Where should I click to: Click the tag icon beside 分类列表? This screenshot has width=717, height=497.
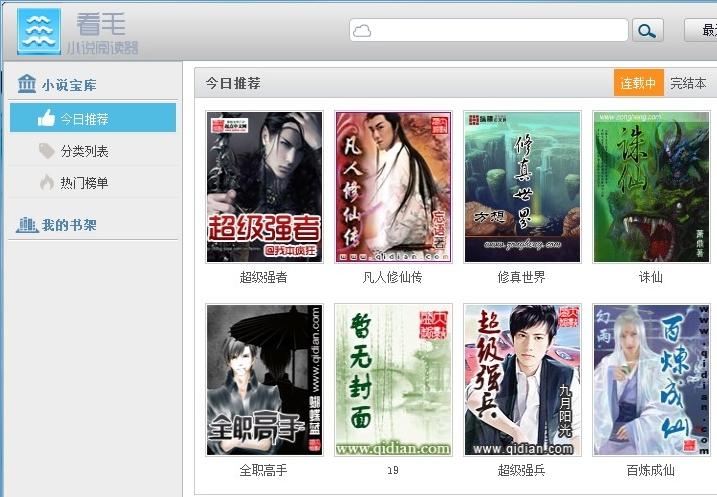pos(46,151)
